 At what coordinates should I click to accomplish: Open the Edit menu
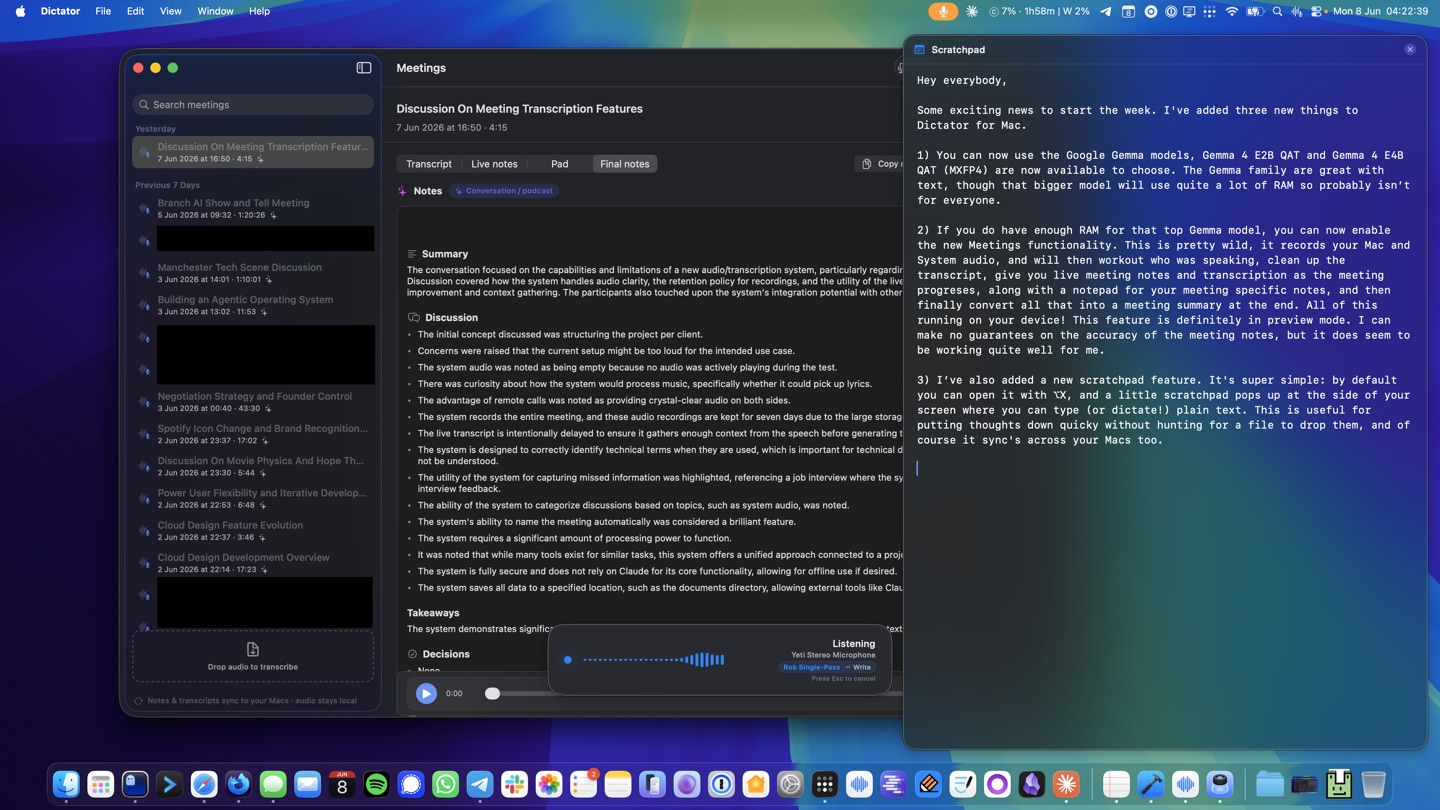coord(135,11)
